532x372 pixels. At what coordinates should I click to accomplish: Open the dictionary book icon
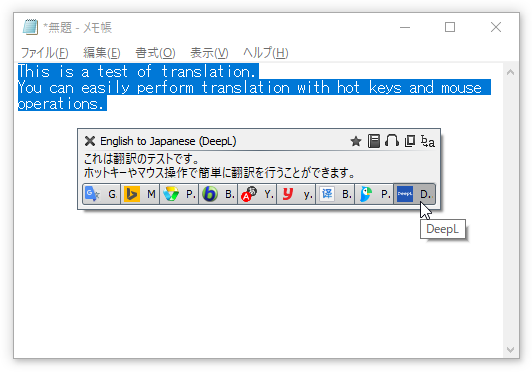click(x=374, y=141)
